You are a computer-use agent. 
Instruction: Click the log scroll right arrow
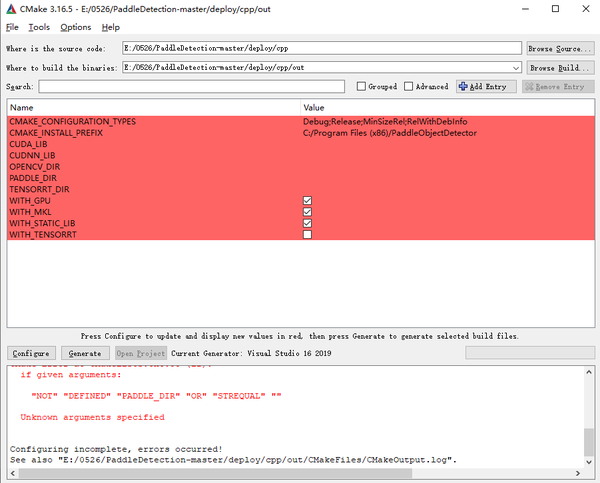[x=578, y=473]
